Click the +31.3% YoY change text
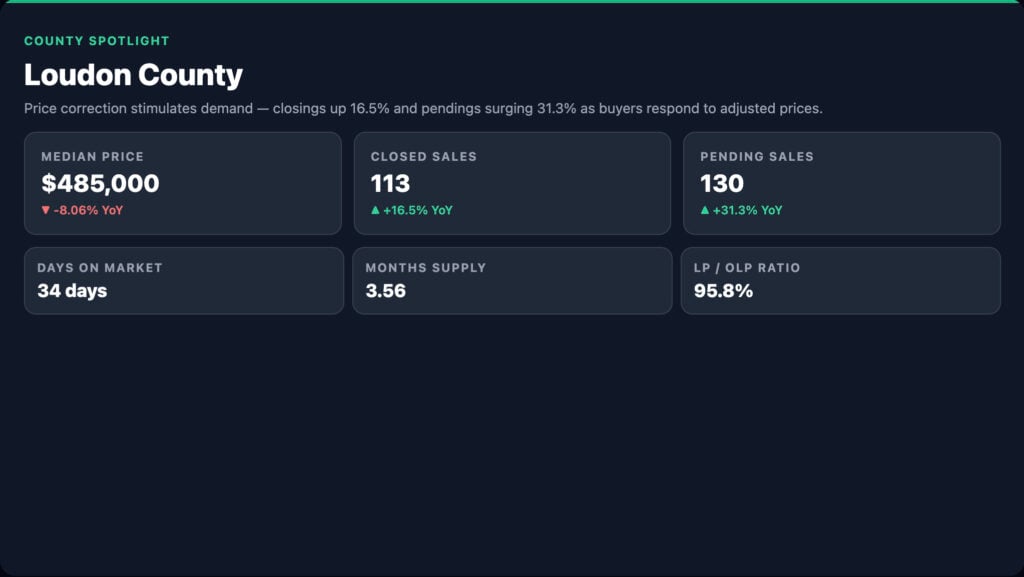 click(748, 210)
